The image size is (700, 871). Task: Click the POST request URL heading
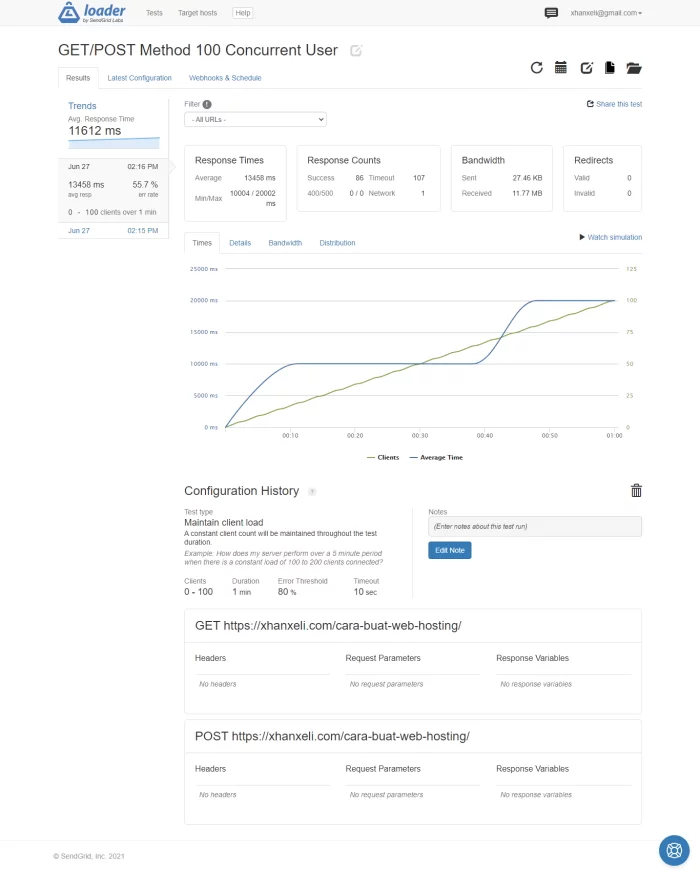(x=332, y=737)
